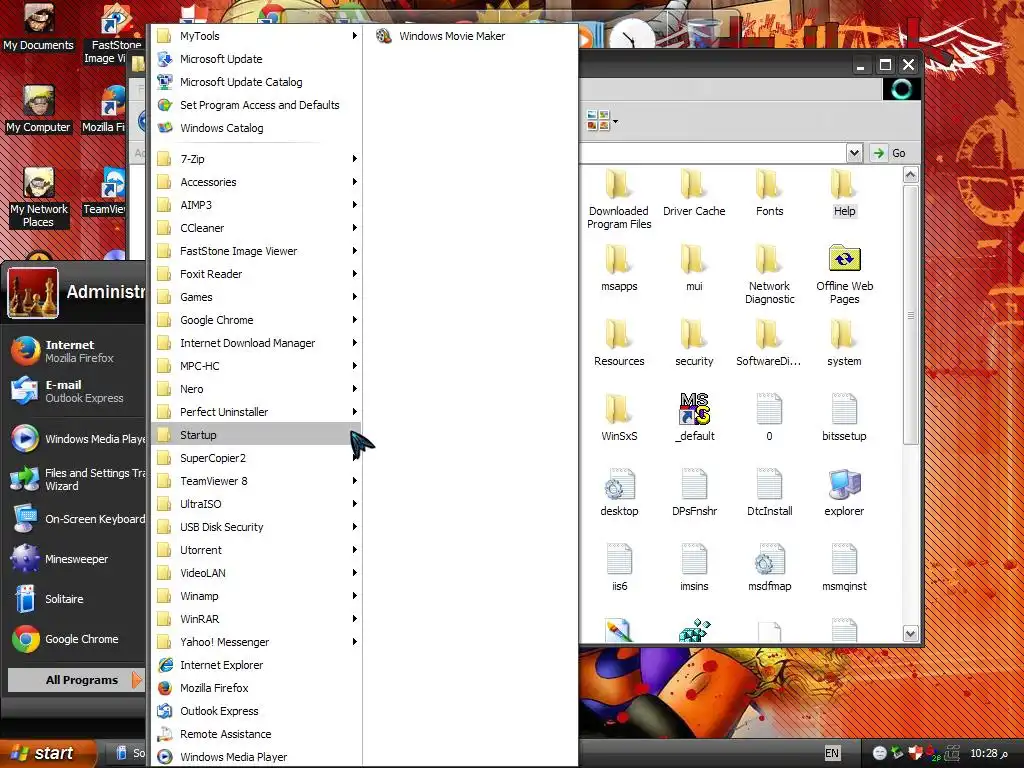Select the desktop settings file

pos(619,492)
